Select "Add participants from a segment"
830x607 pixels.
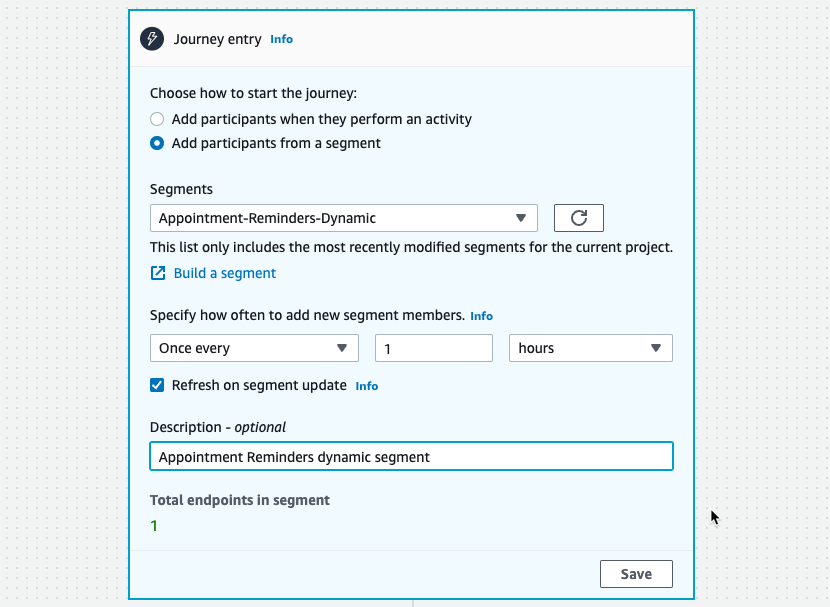coord(156,143)
